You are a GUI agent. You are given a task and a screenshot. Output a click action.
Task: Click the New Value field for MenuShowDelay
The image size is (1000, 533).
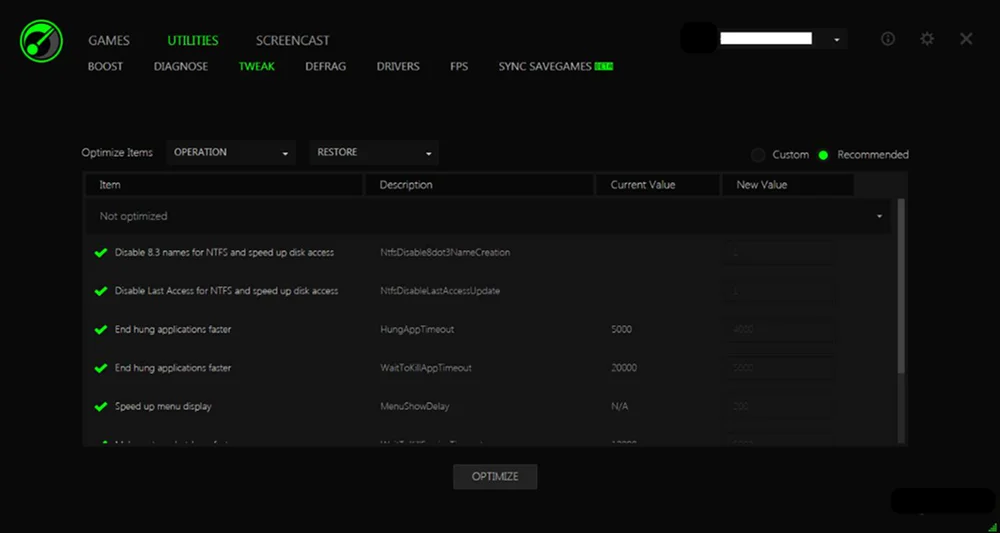pyautogui.click(x=778, y=407)
